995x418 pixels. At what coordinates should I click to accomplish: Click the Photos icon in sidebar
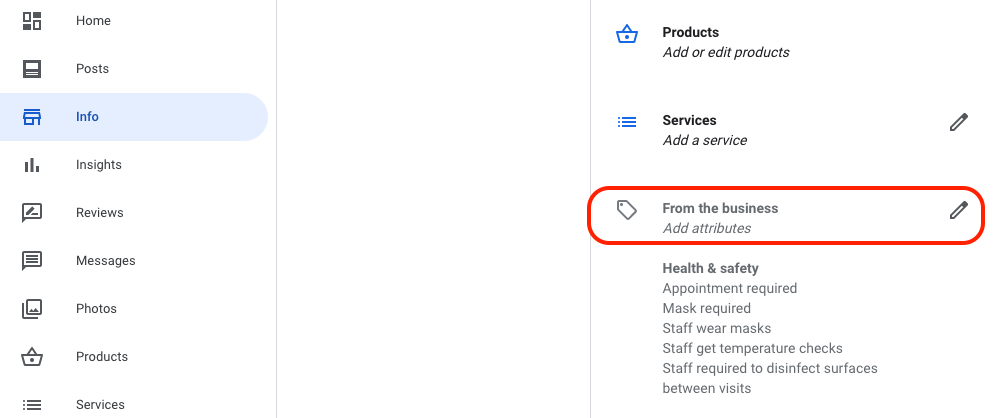(32, 309)
